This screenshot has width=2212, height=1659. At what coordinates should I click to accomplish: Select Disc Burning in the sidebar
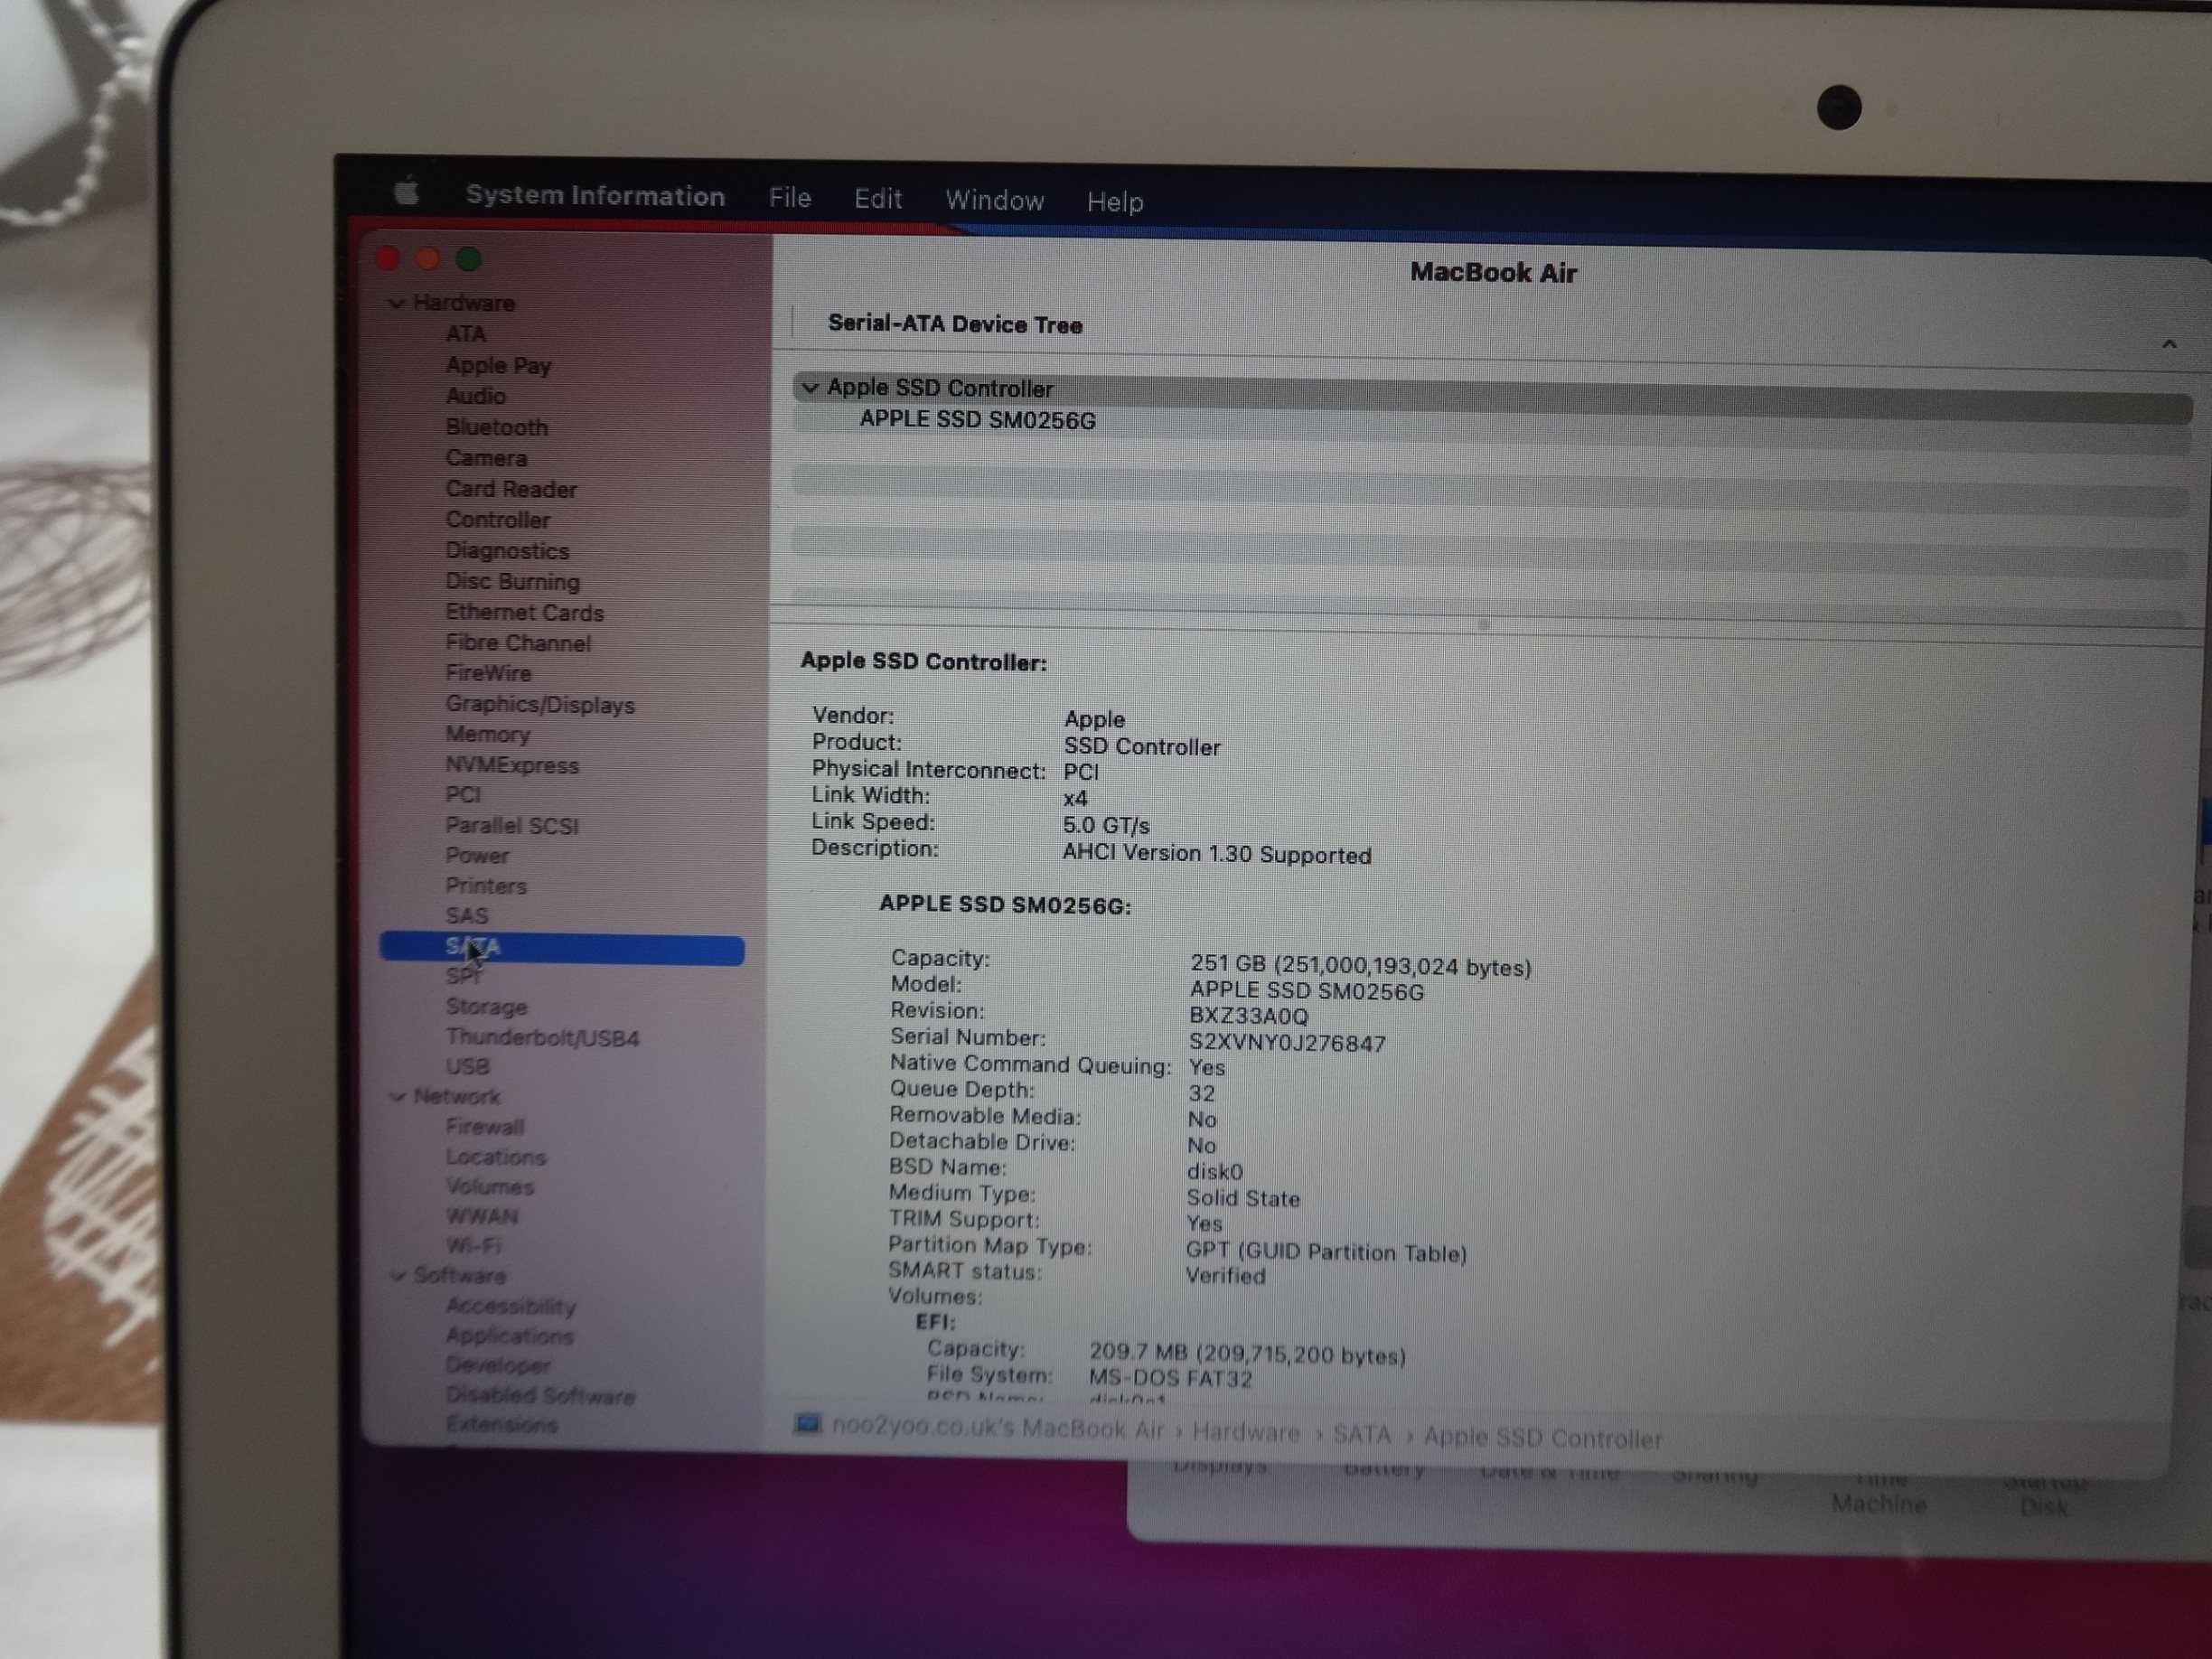pyautogui.click(x=512, y=582)
